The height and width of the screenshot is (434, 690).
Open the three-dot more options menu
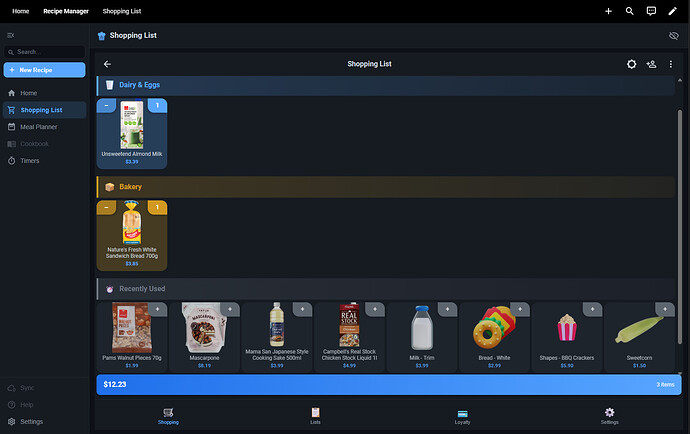(671, 64)
